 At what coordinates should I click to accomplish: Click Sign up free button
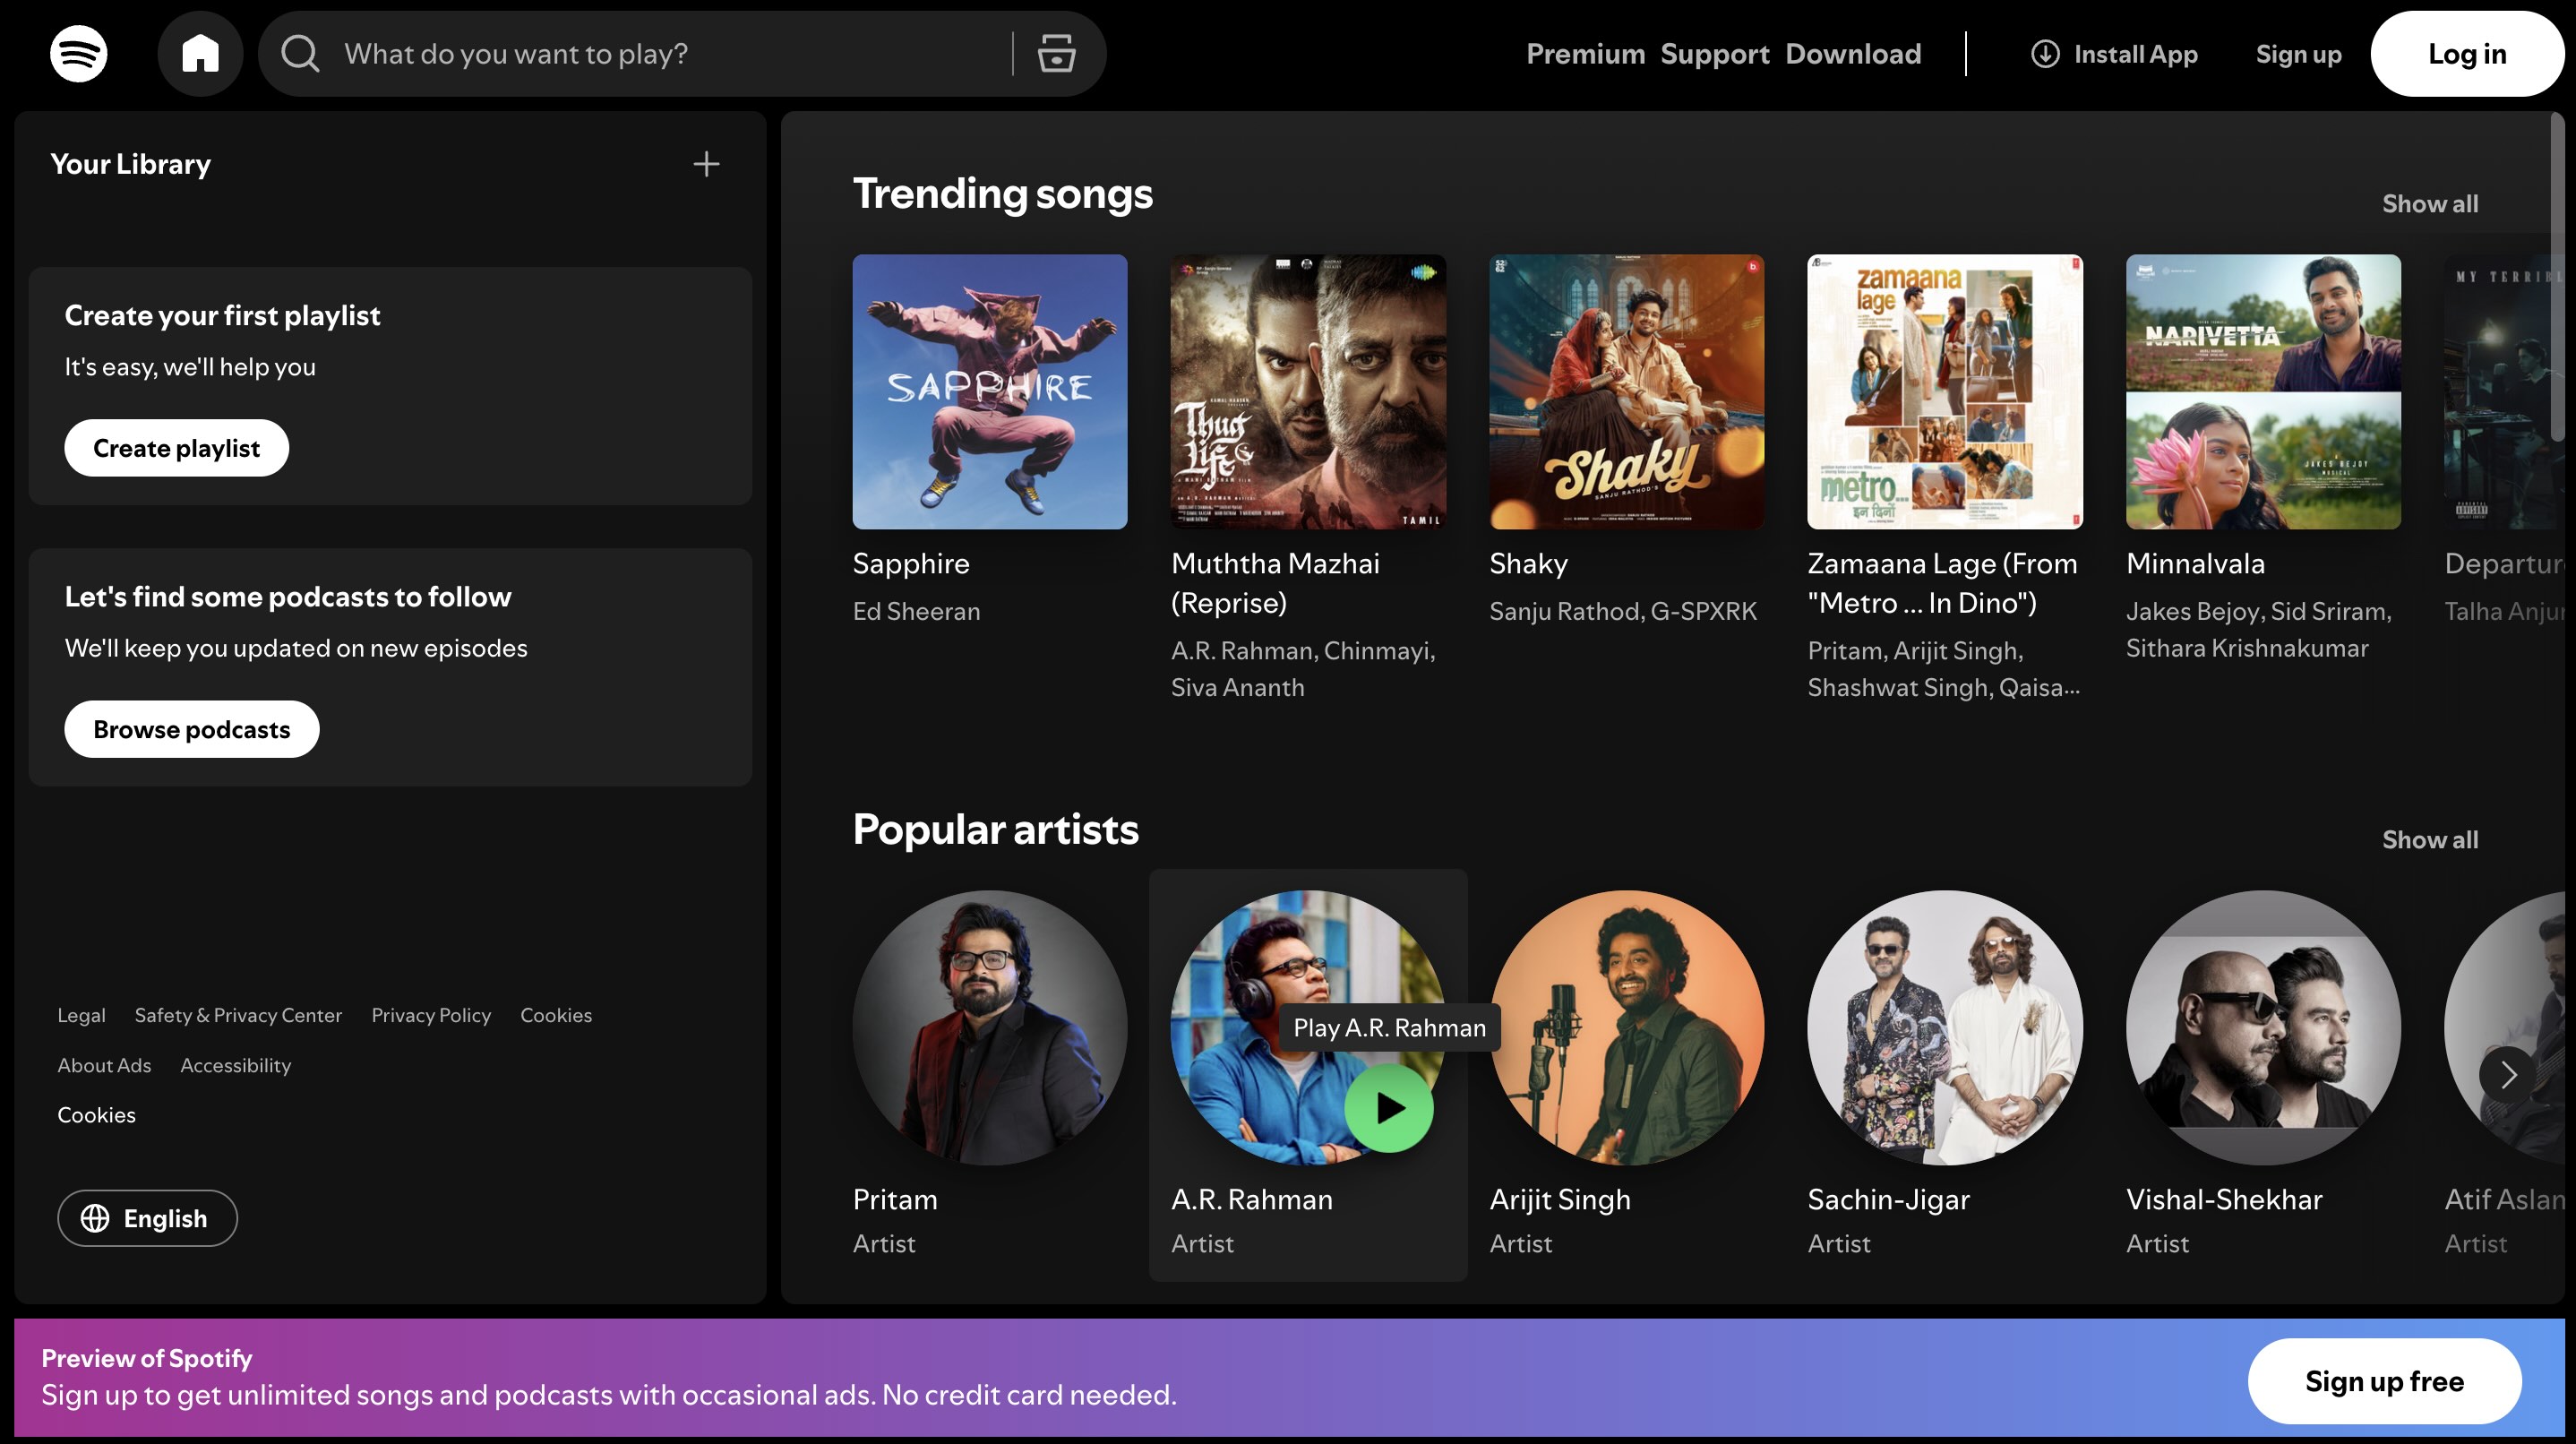click(x=2384, y=1381)
